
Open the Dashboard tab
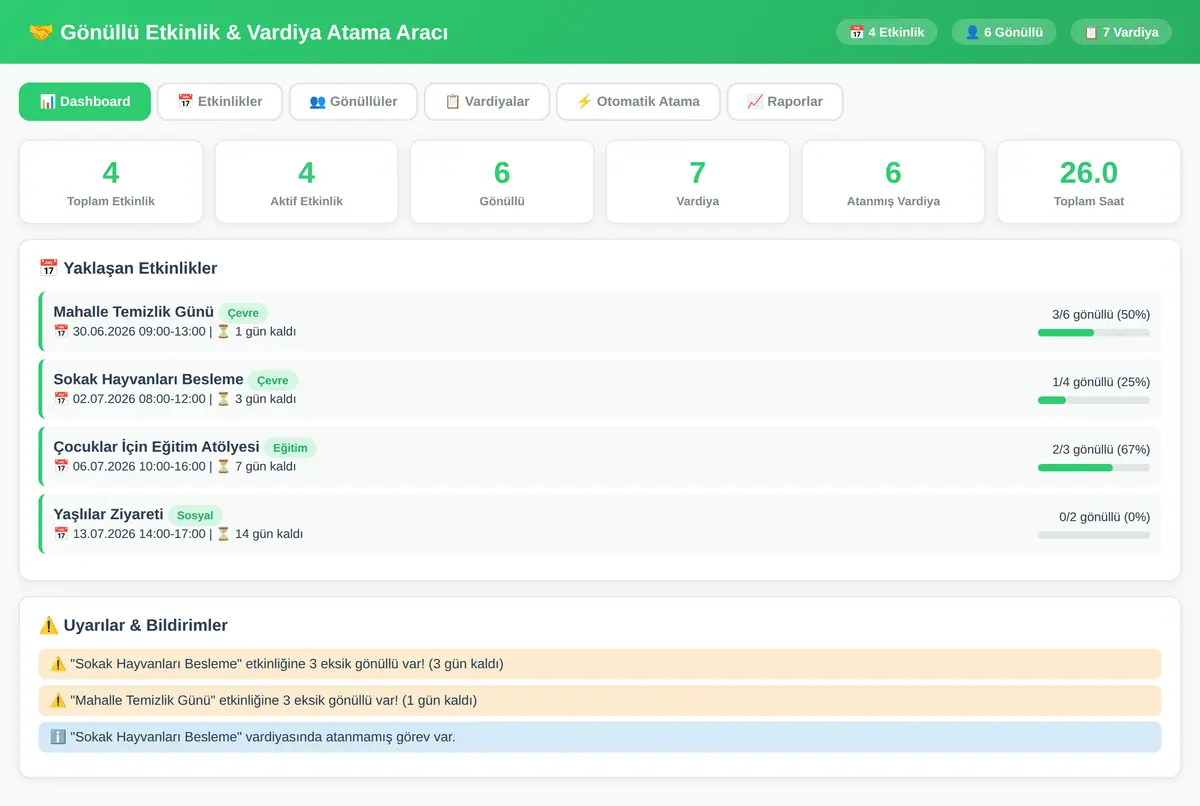(85, 101)
